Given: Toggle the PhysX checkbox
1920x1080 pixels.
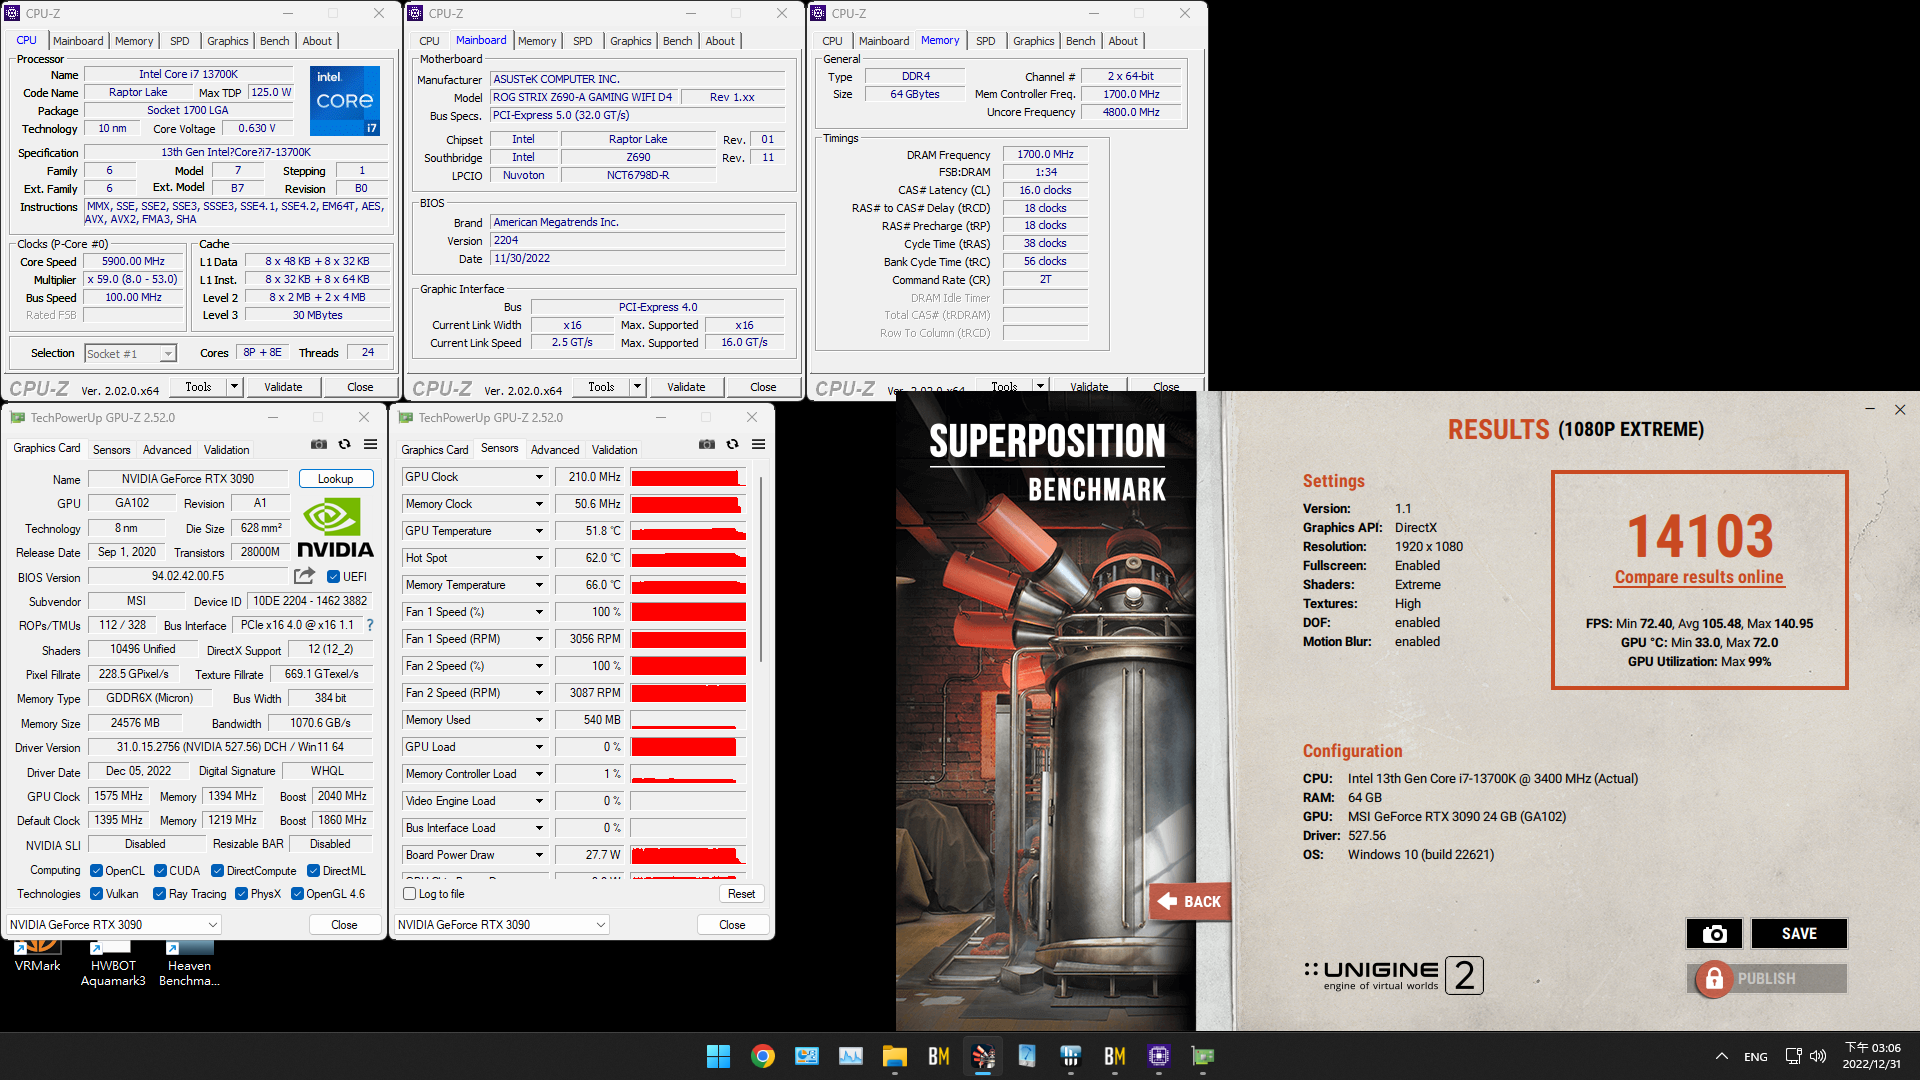Looking at the screenshot, I should (x=241, y=894).
